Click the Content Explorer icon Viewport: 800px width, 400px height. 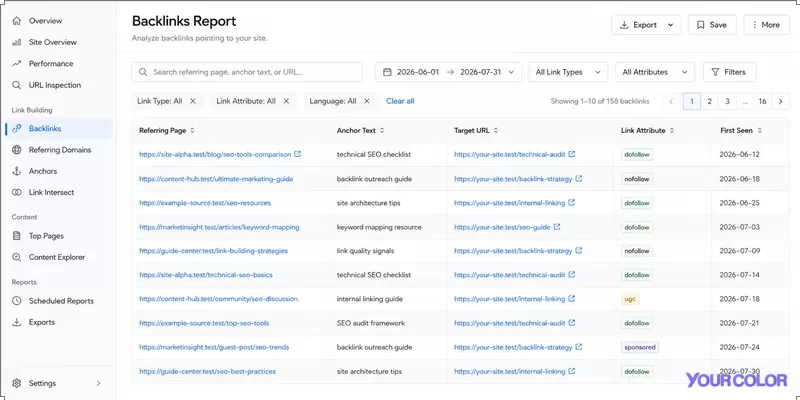(x=17, y=257)
